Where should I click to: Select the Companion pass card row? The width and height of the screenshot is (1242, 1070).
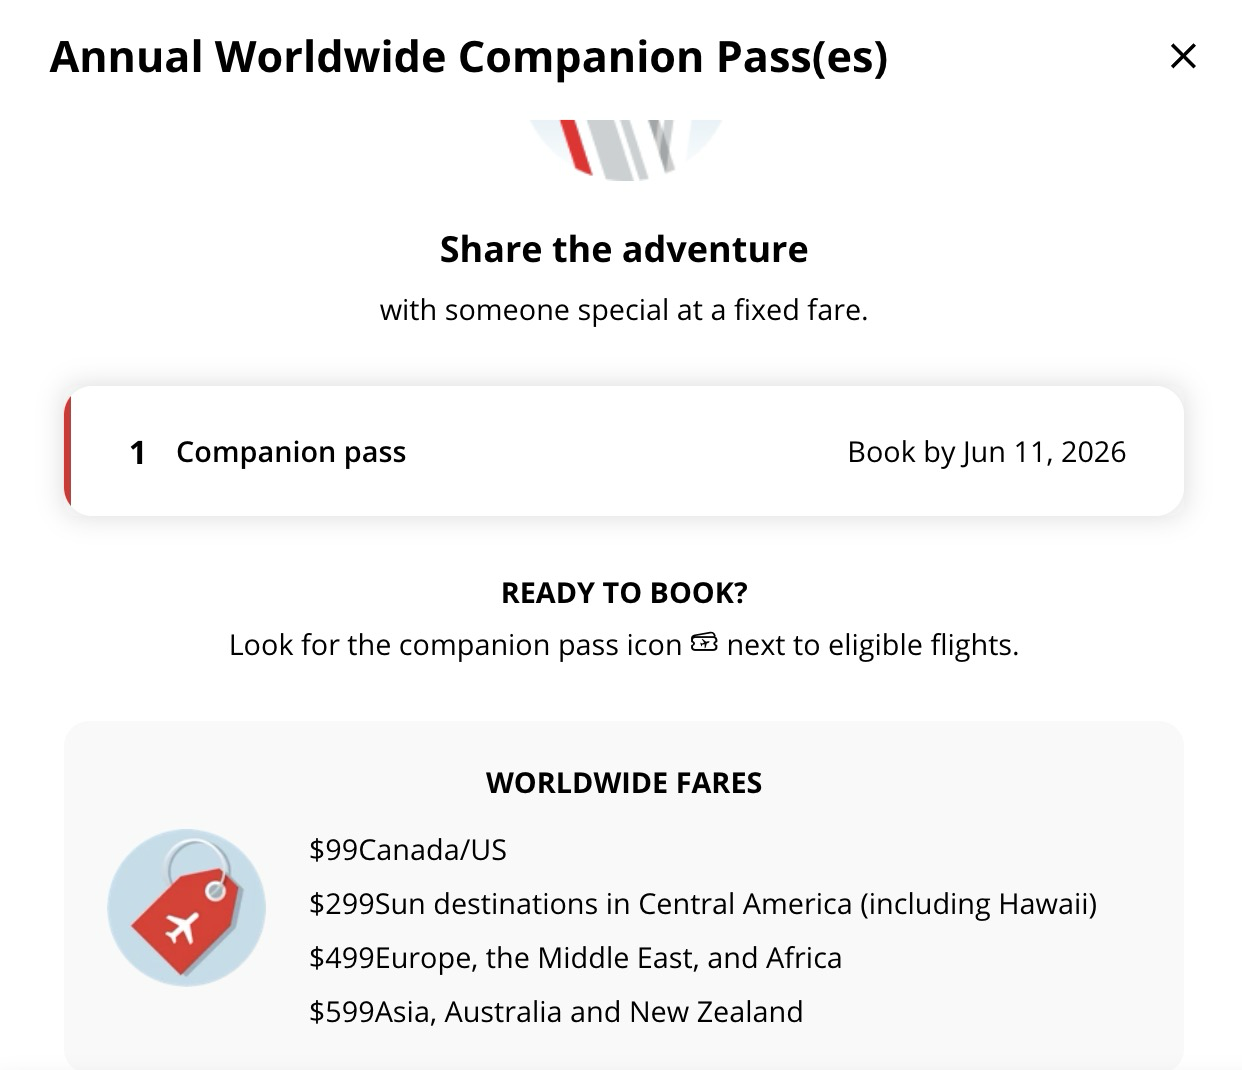click(622, 451)
